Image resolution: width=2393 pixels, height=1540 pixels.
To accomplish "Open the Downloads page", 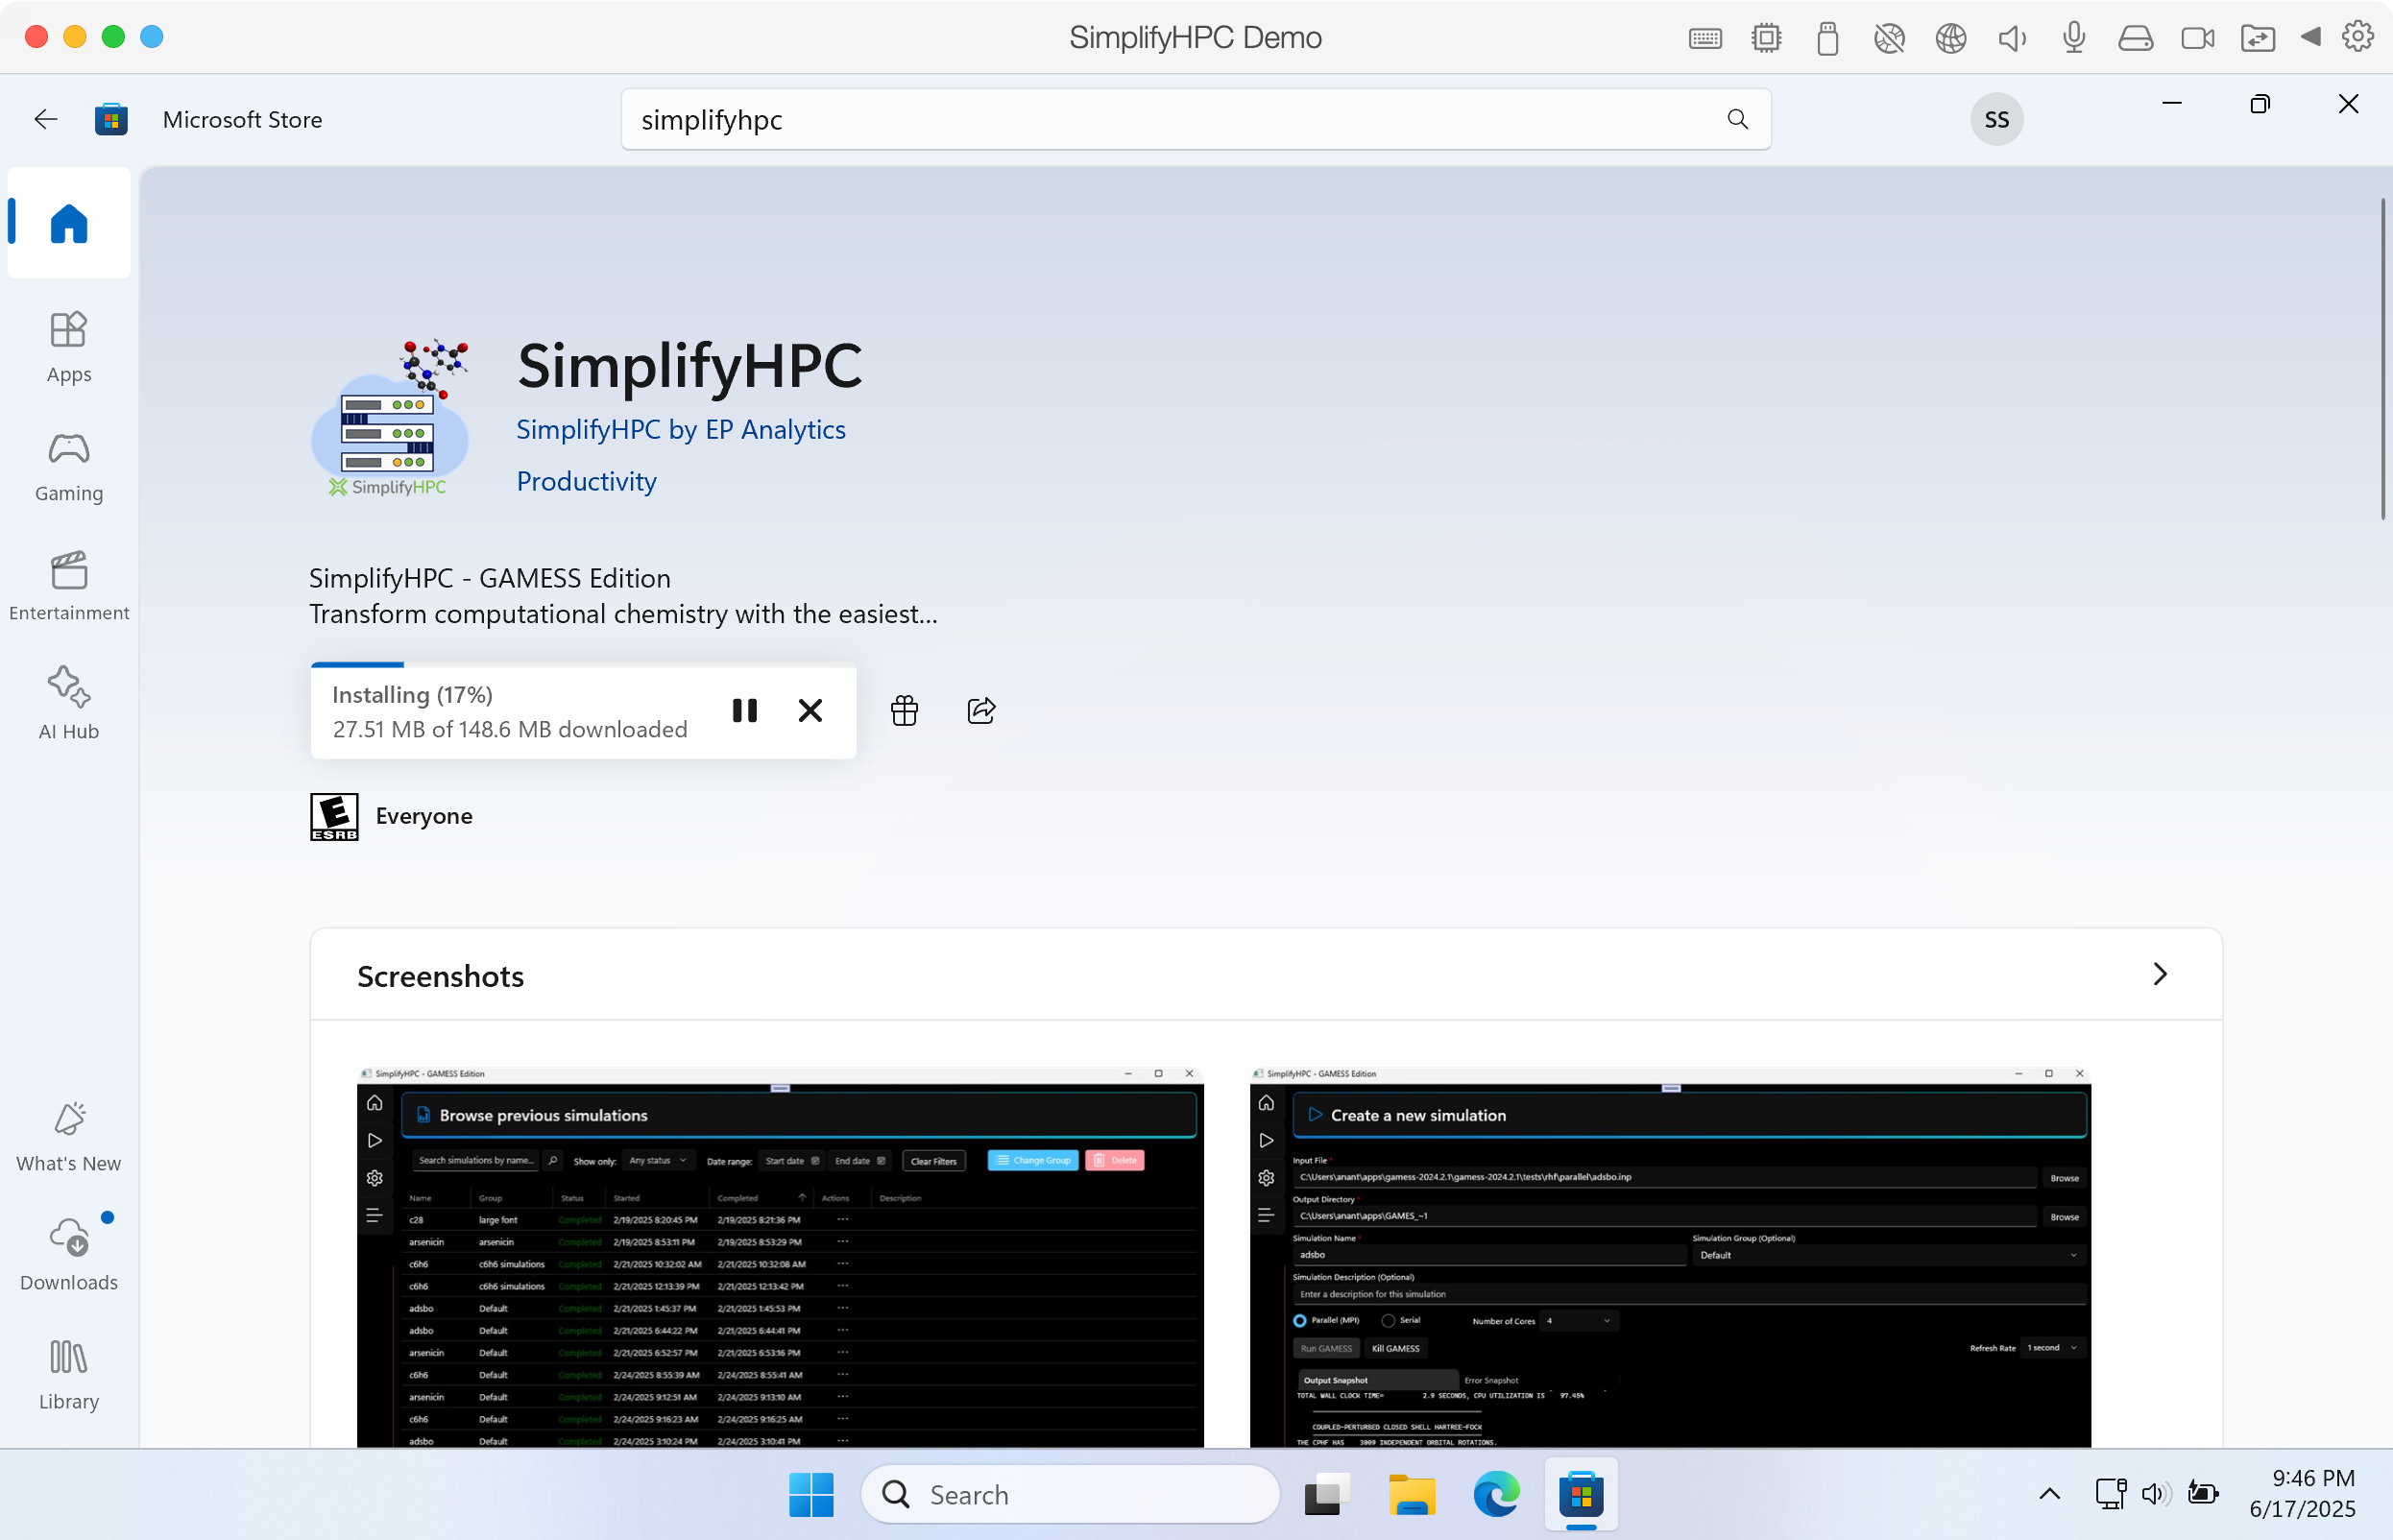I will click(69, 1254).
